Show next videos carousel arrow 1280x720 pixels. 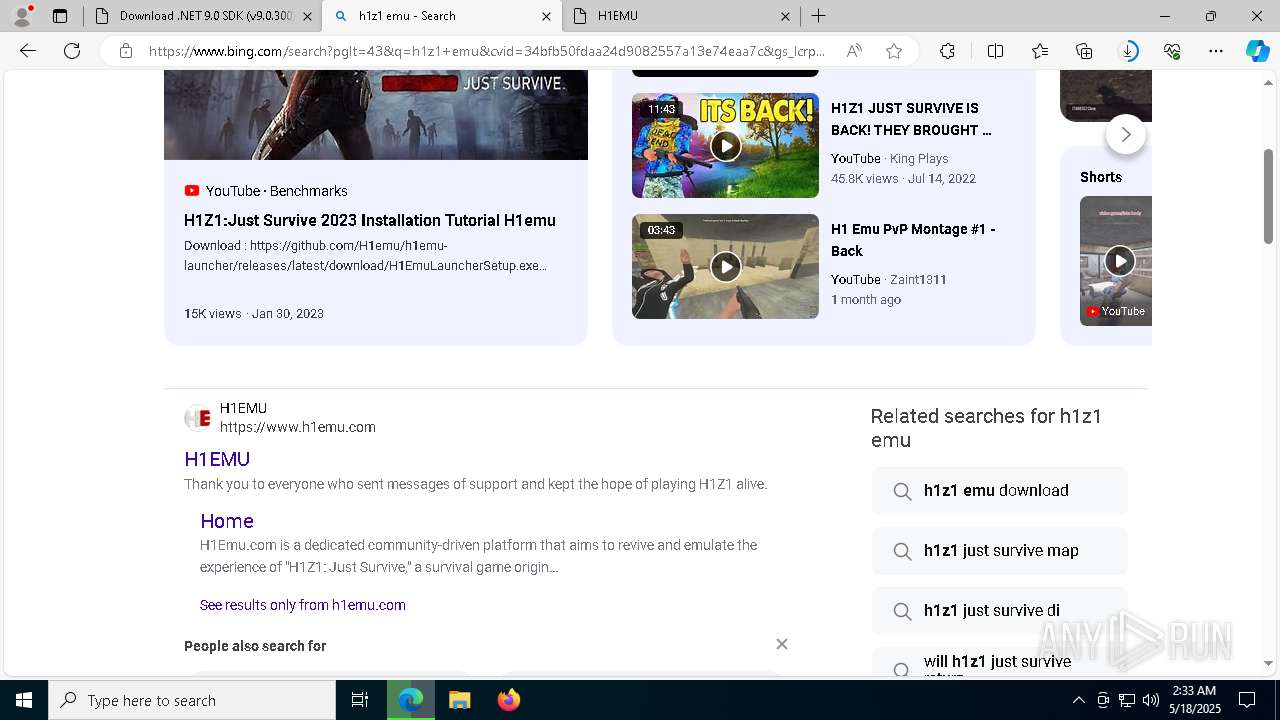[x=1126, y=134]
